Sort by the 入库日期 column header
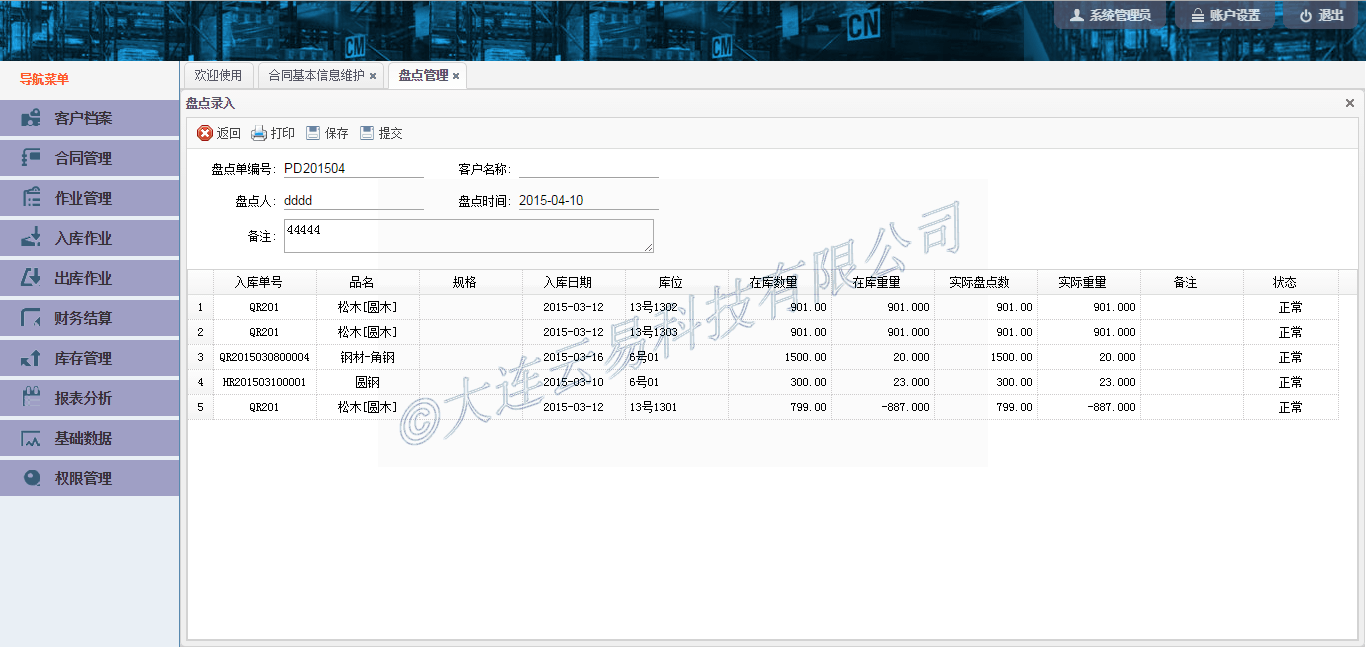 pos(573,282)
